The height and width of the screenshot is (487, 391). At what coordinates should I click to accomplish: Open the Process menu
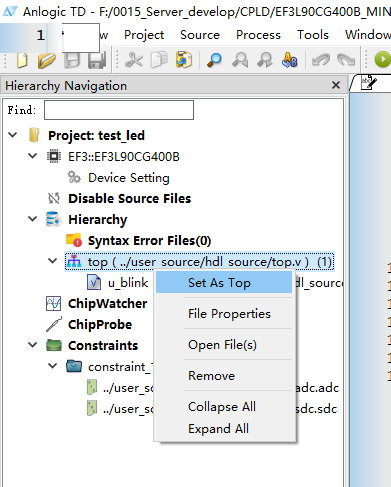[x=258, y=35]
